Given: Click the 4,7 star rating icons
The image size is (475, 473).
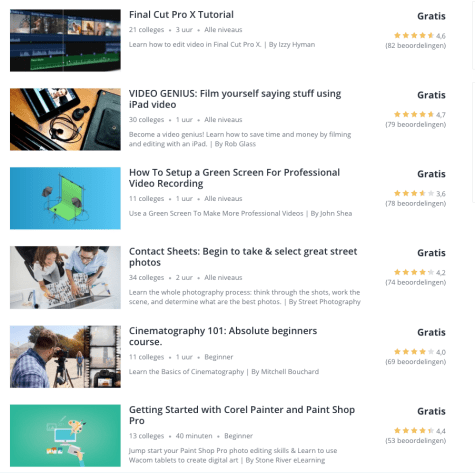Looking at the screenshot, I should click(414, 114).
